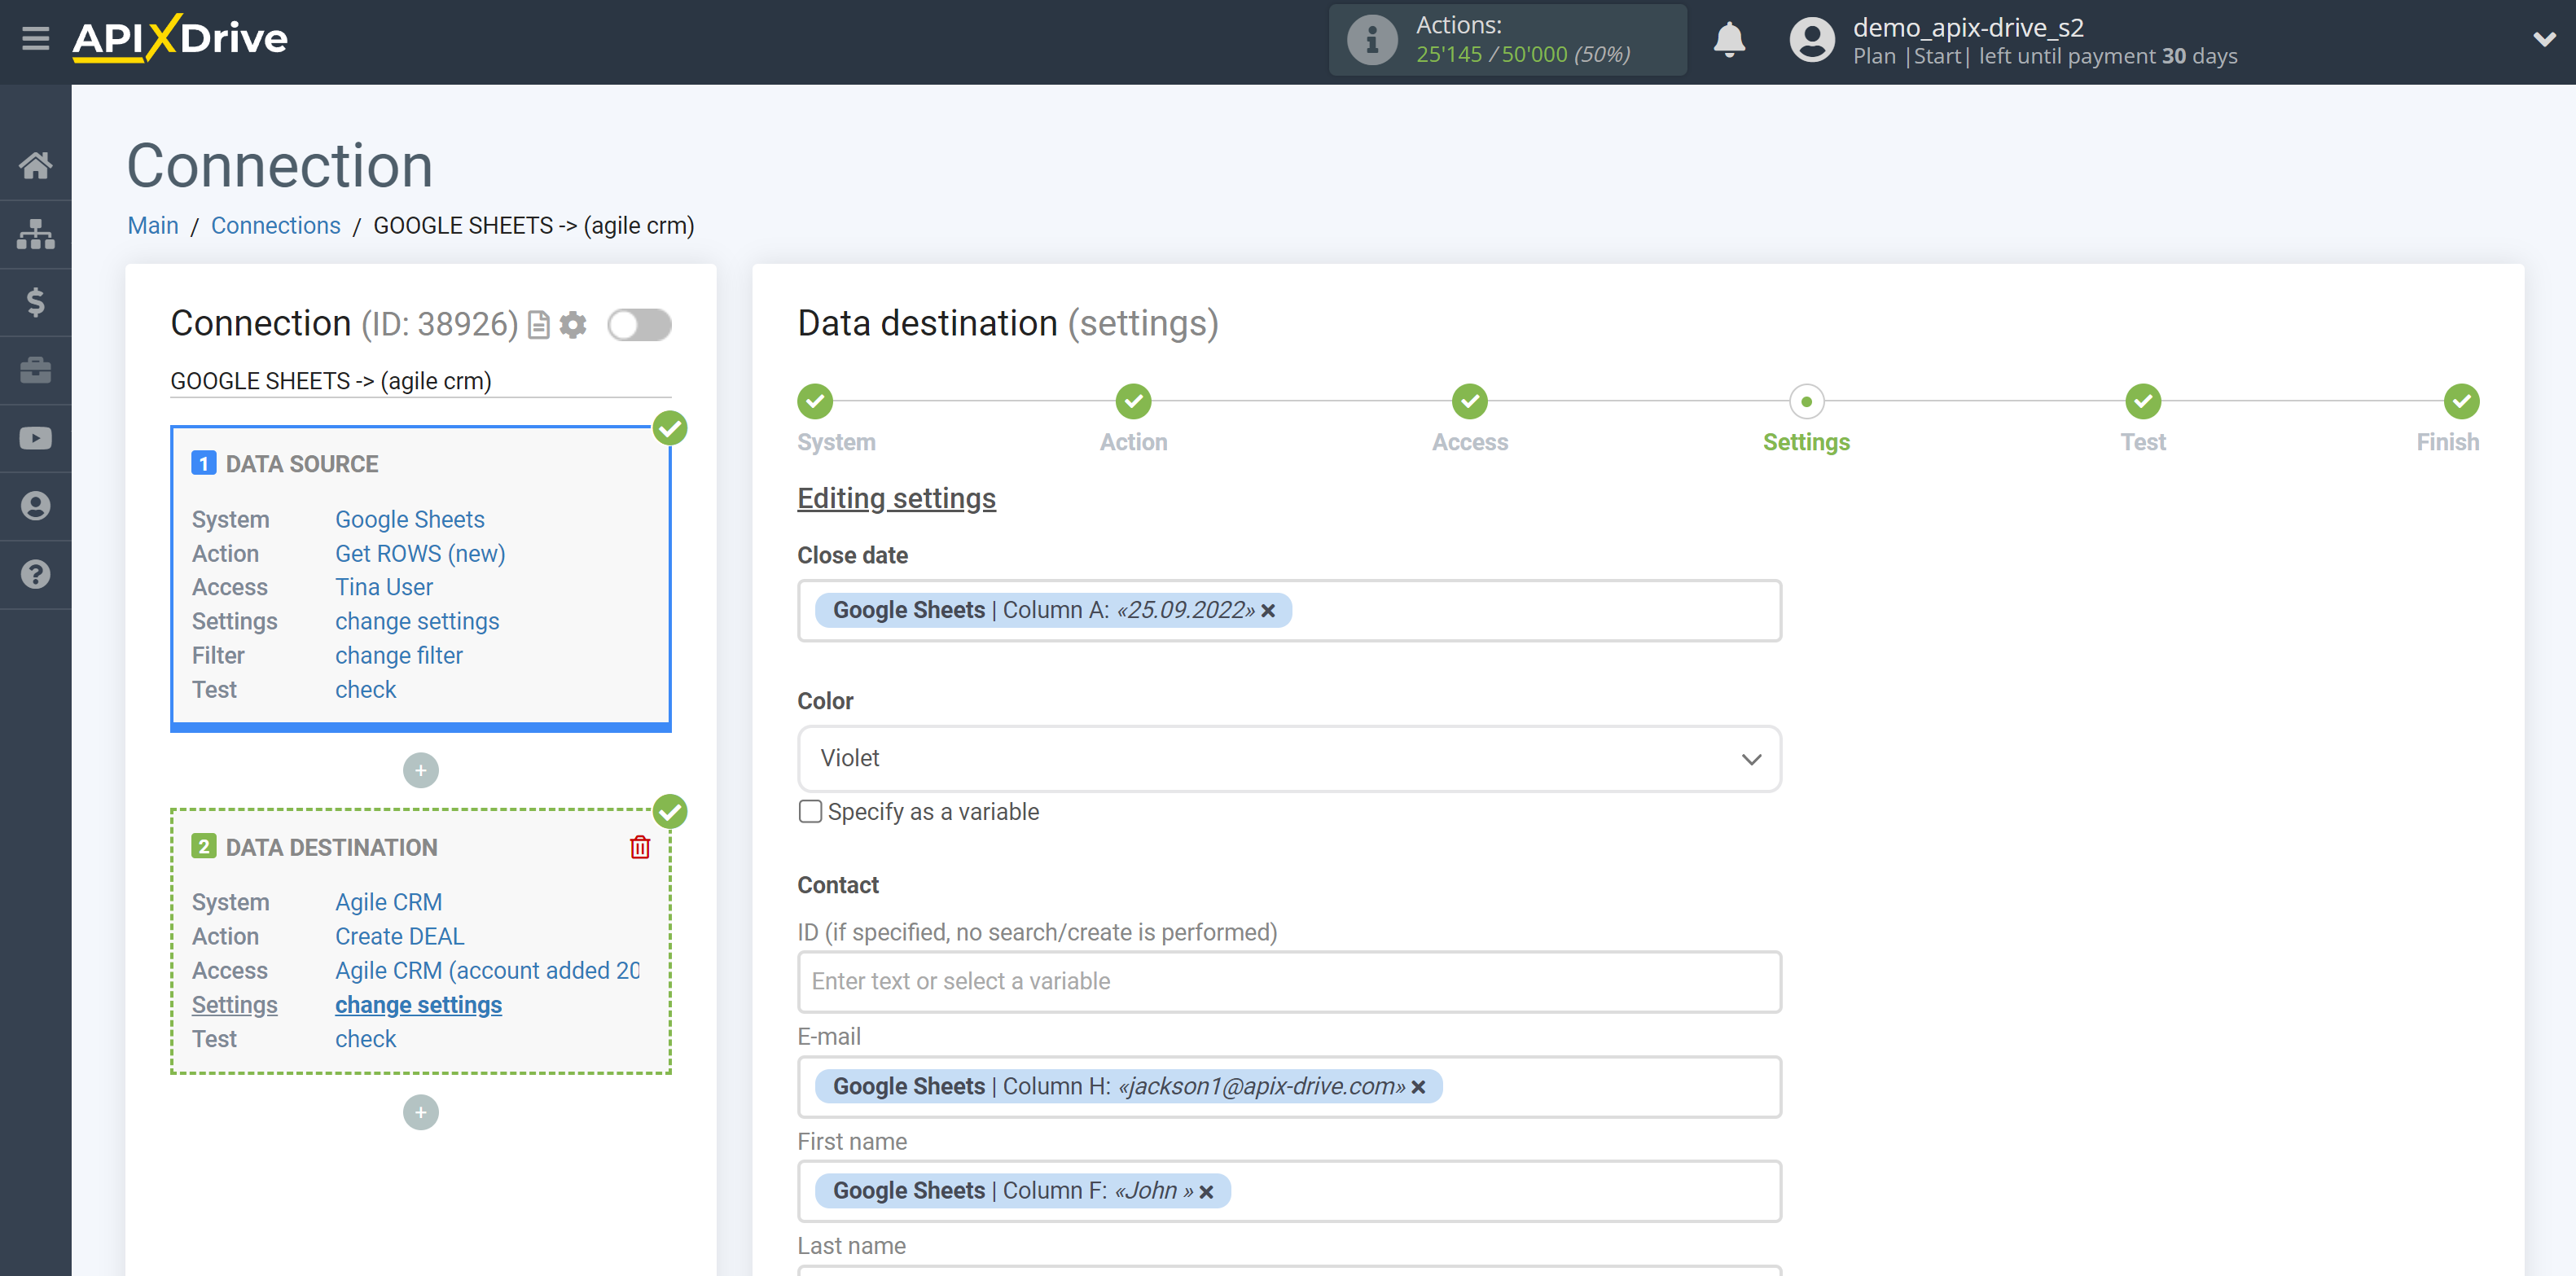Click the demo_apix-drive_s2 username
Image resolution: width=2576 pixels, height=1276 pixels.
tap(1968, 27)
